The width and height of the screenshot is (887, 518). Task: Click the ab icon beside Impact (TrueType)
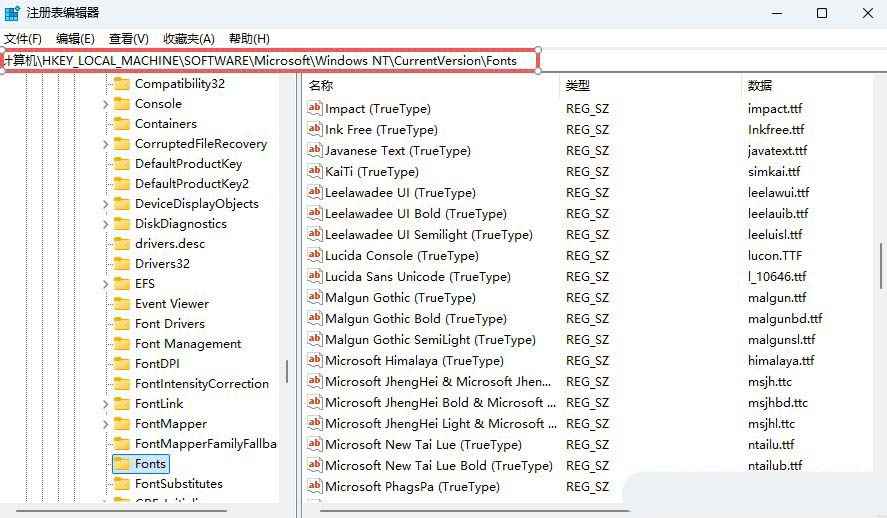[x=315, y=107]
